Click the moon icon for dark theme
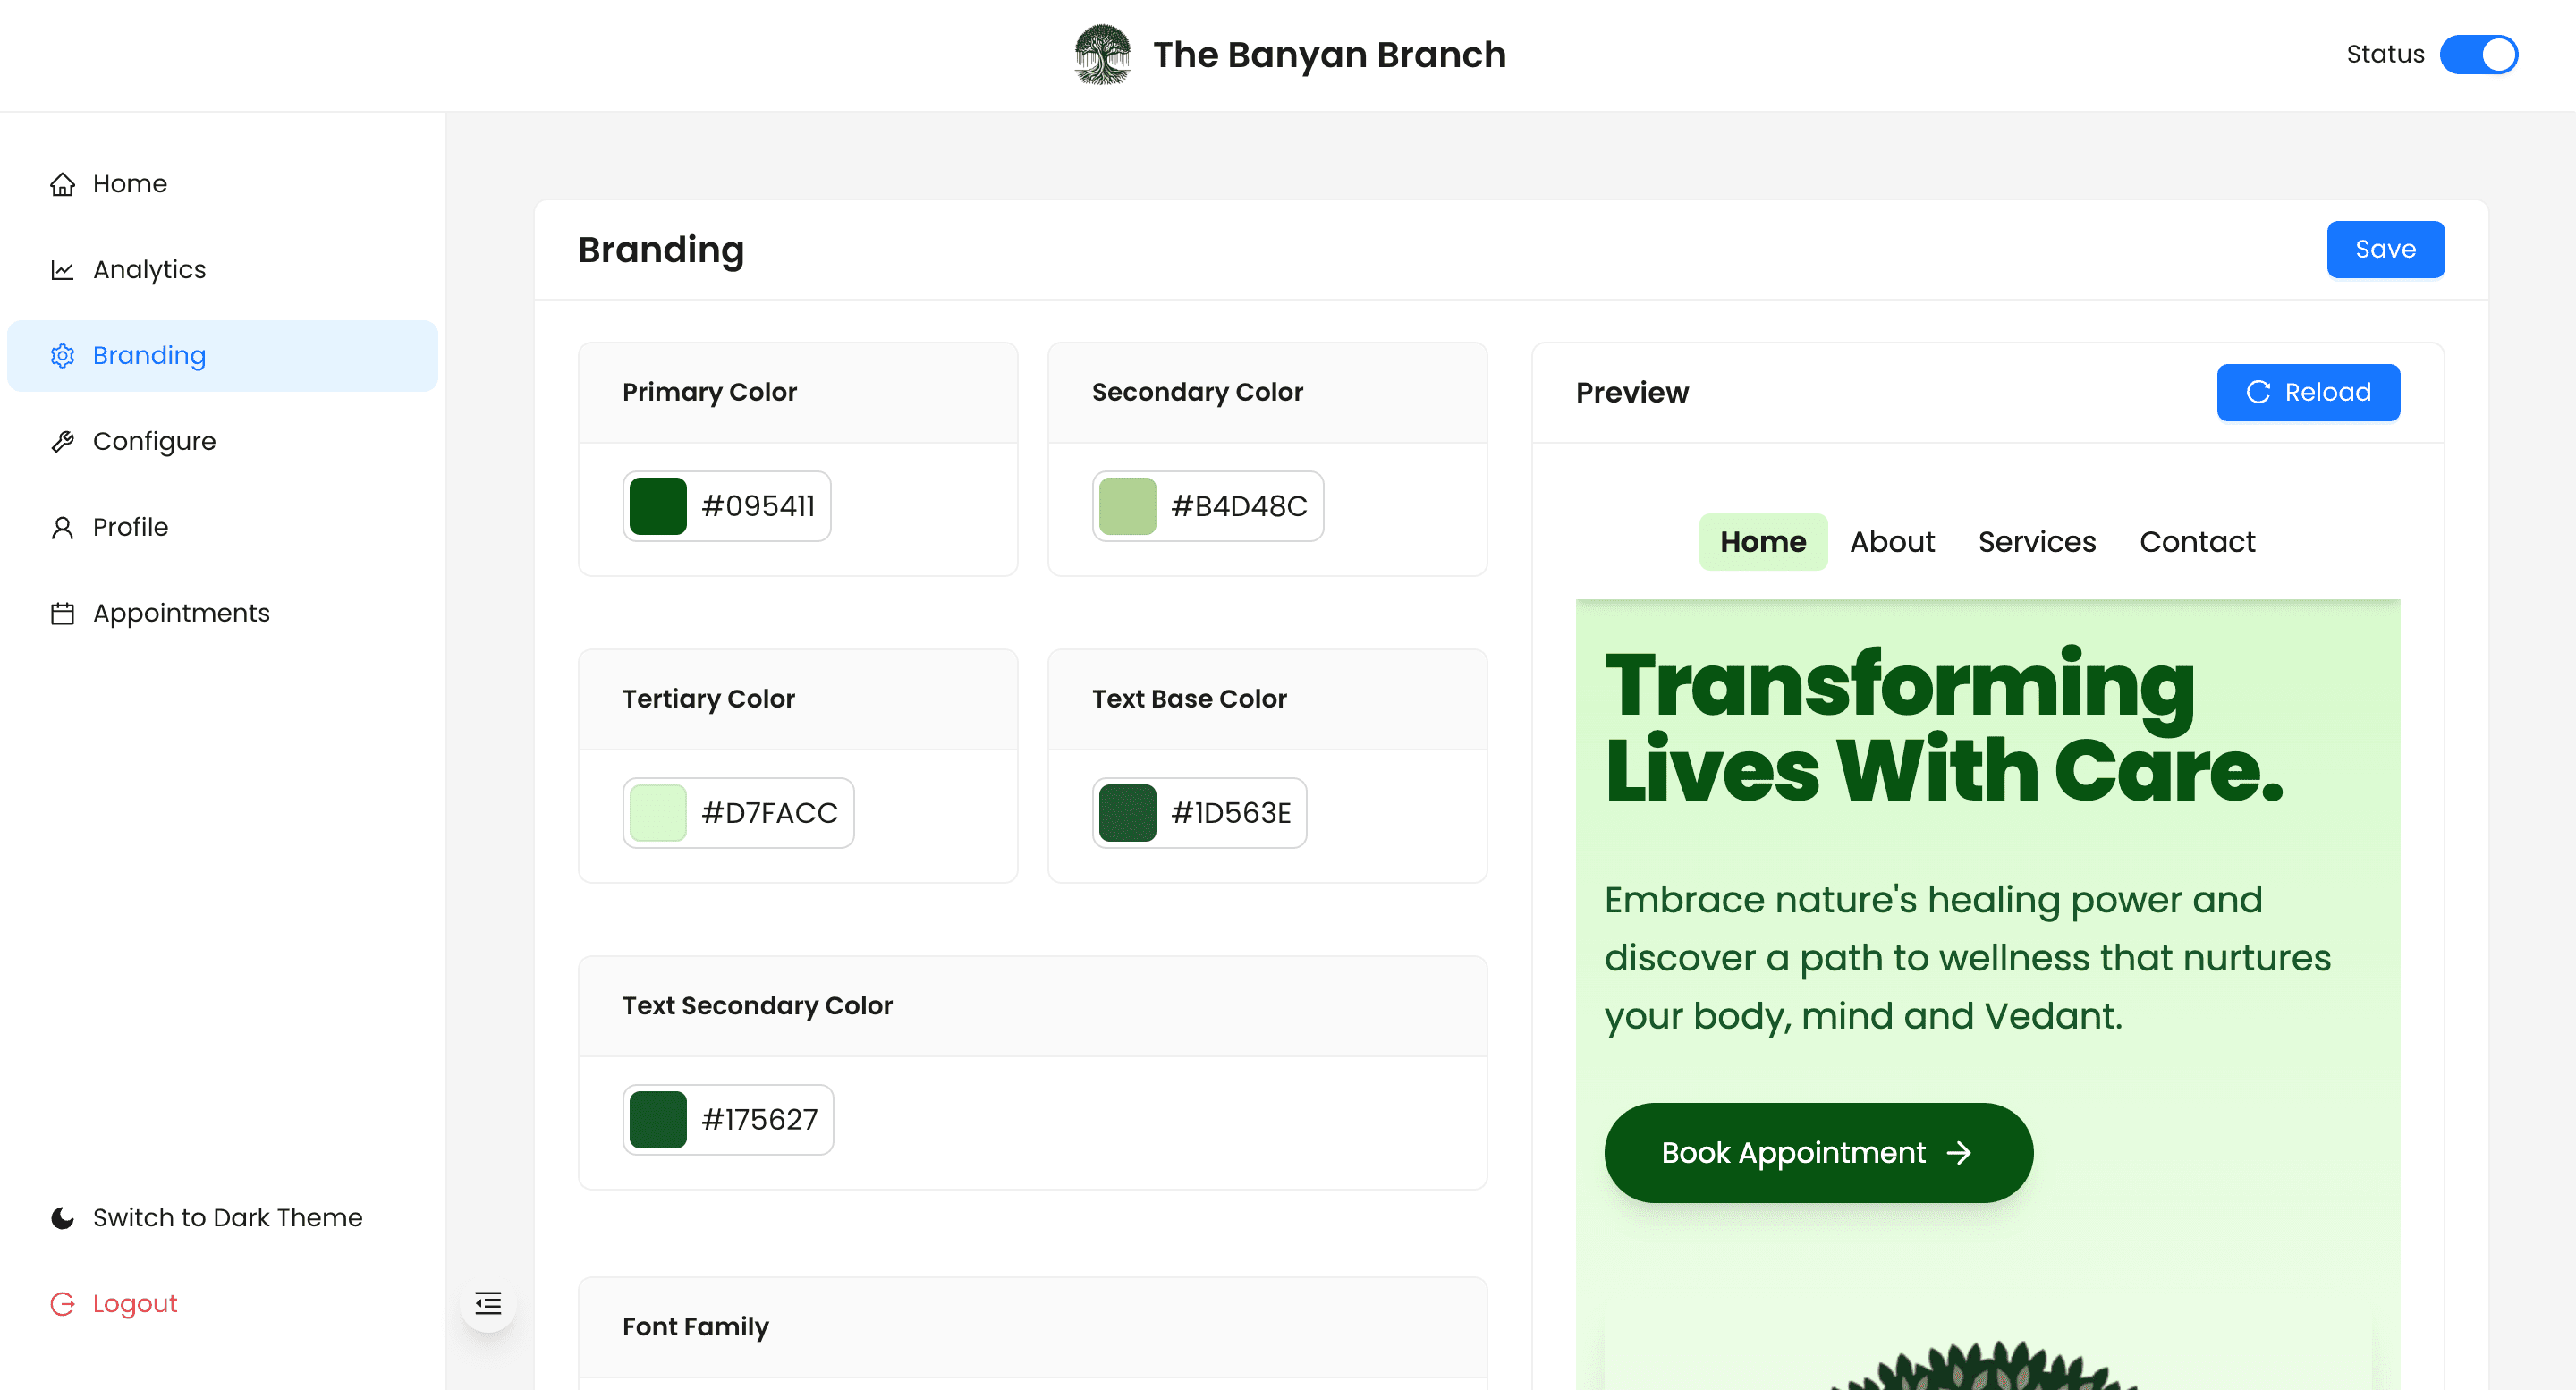Viewport: 2576px width, 1390px height. click(x=62, y=1218)
